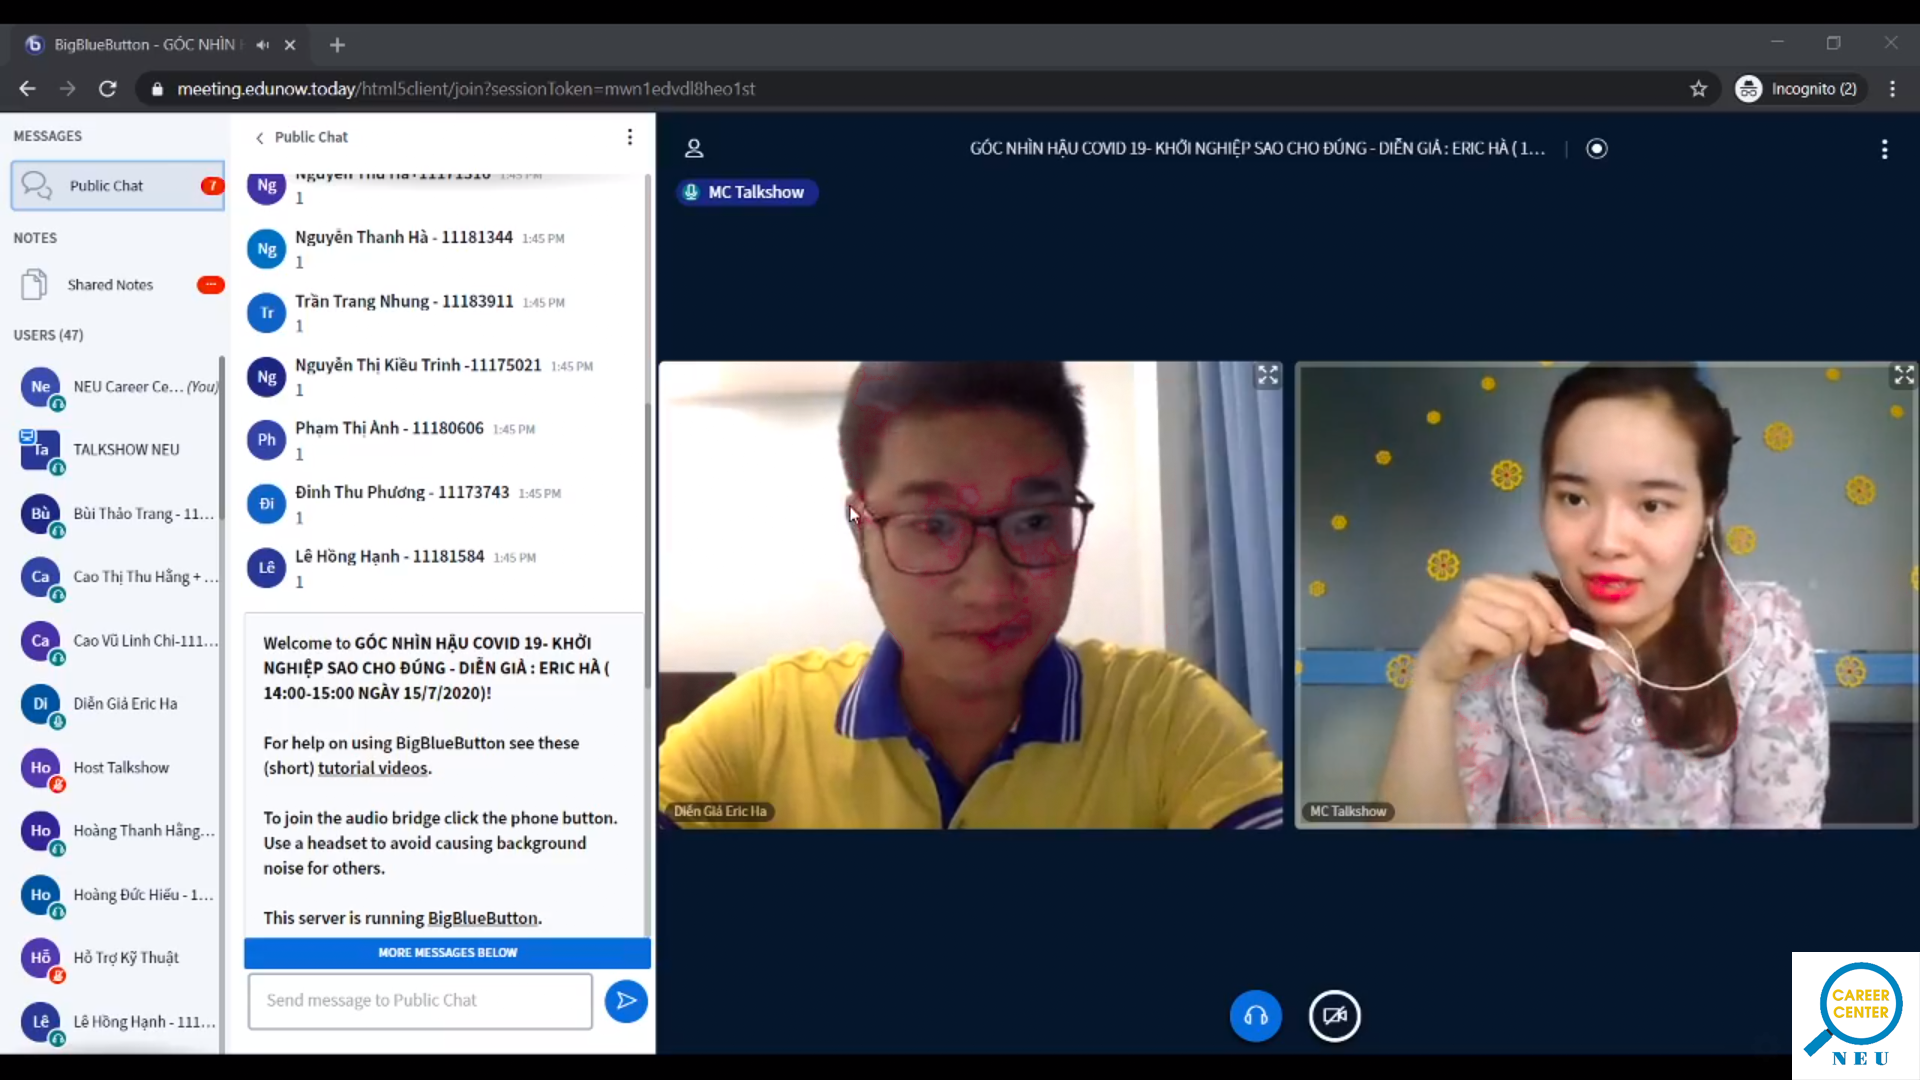Viewport: 1920px width, 1080px height.
Task: Click the Incognito (2) profile indicator
Action: pos(1798,89)
